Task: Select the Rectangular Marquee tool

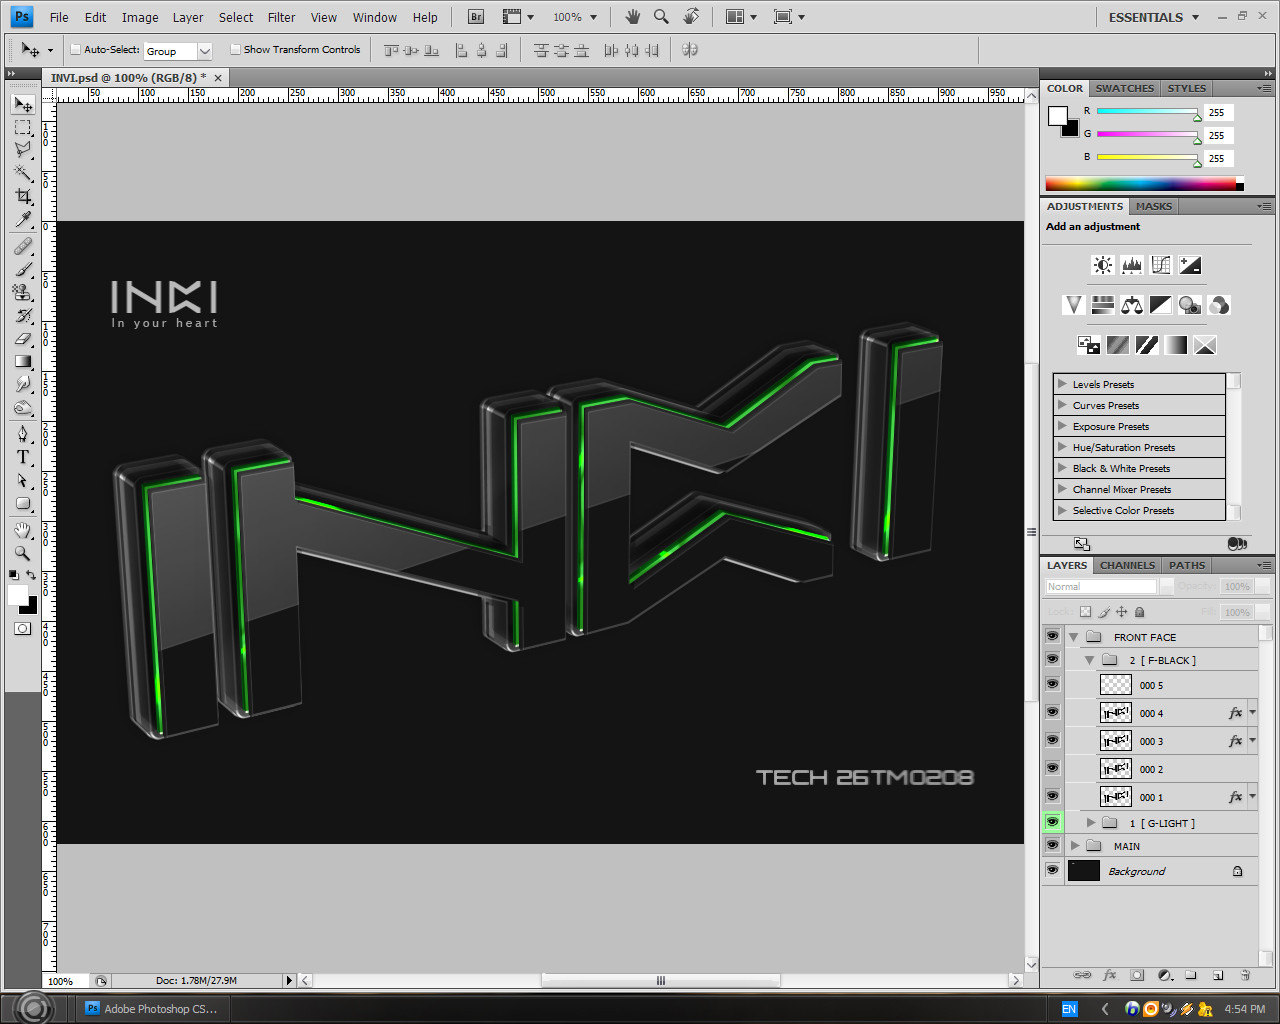Action: pos(23,127)
